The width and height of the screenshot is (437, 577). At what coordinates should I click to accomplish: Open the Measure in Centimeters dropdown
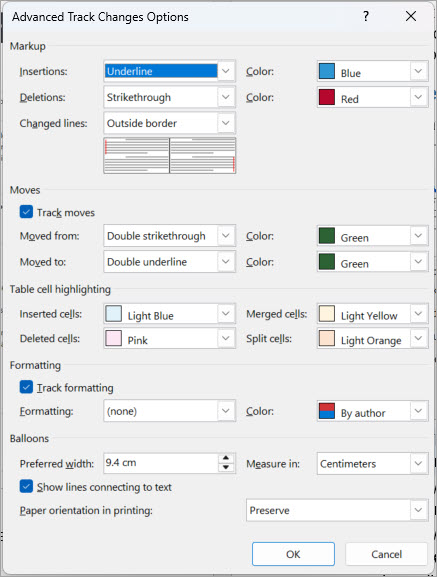[373, 463]
